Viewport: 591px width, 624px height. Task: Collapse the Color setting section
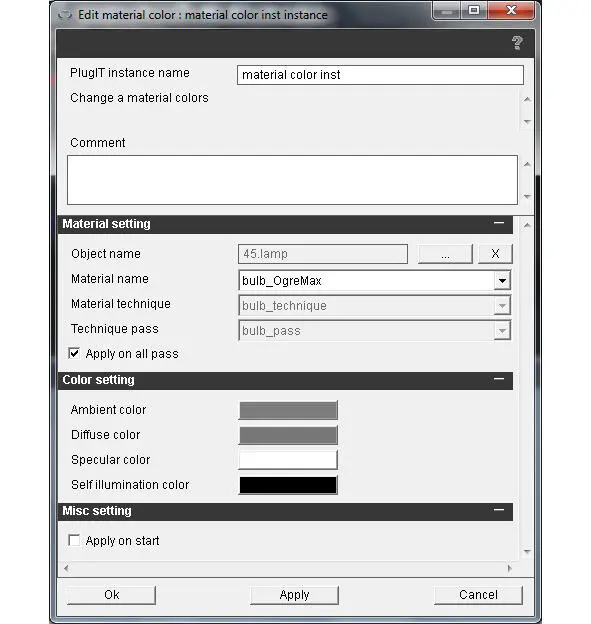[x=499, y=379]
